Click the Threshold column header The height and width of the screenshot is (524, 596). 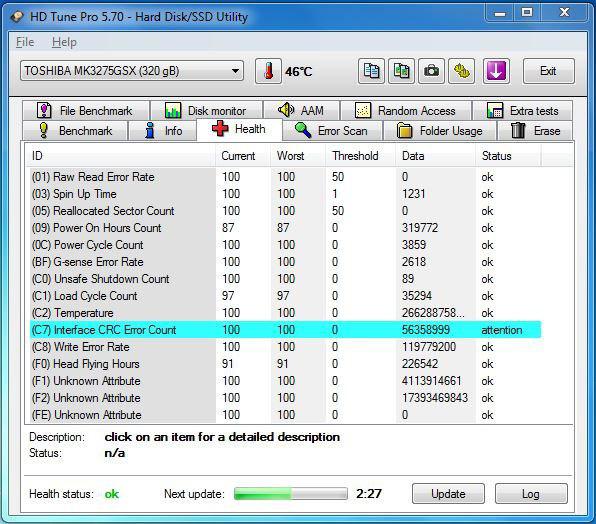361,155
